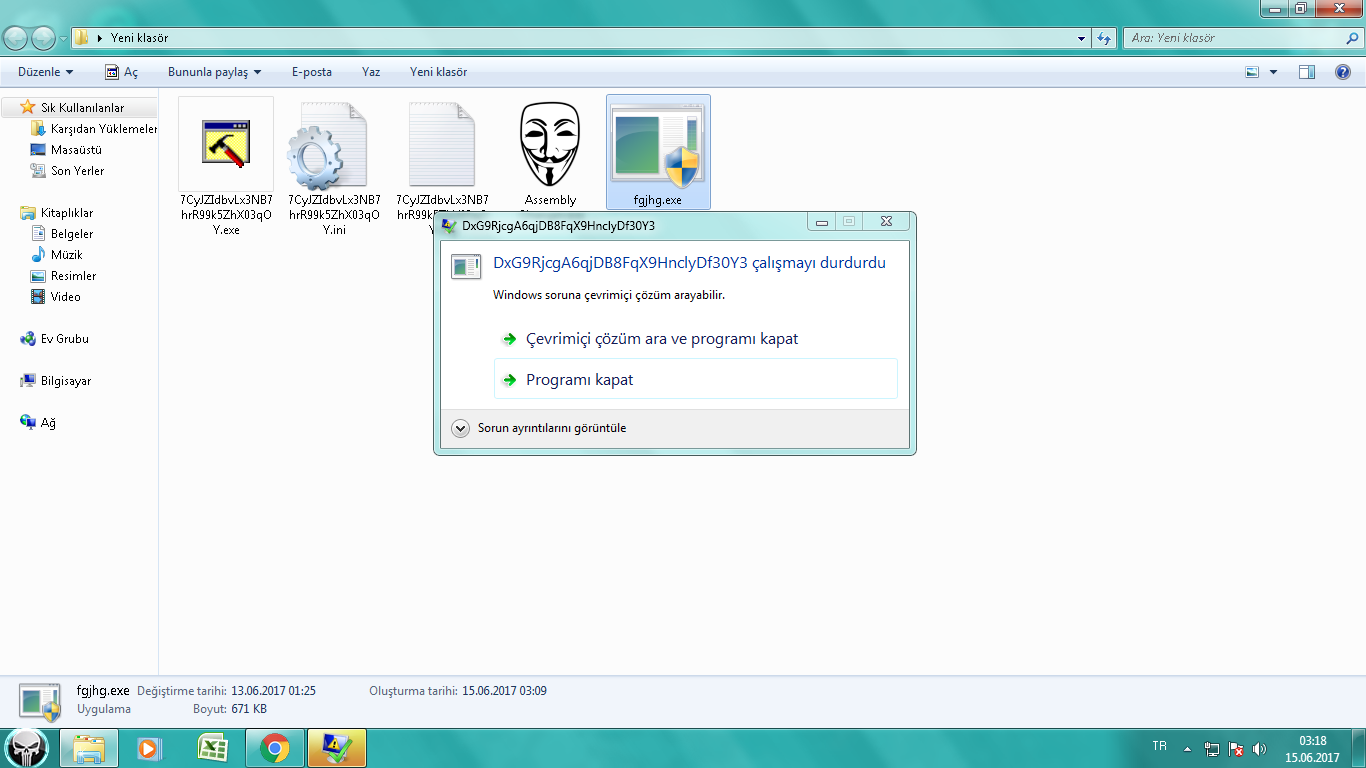Click the network tray icon

[x=1212, y=748]
